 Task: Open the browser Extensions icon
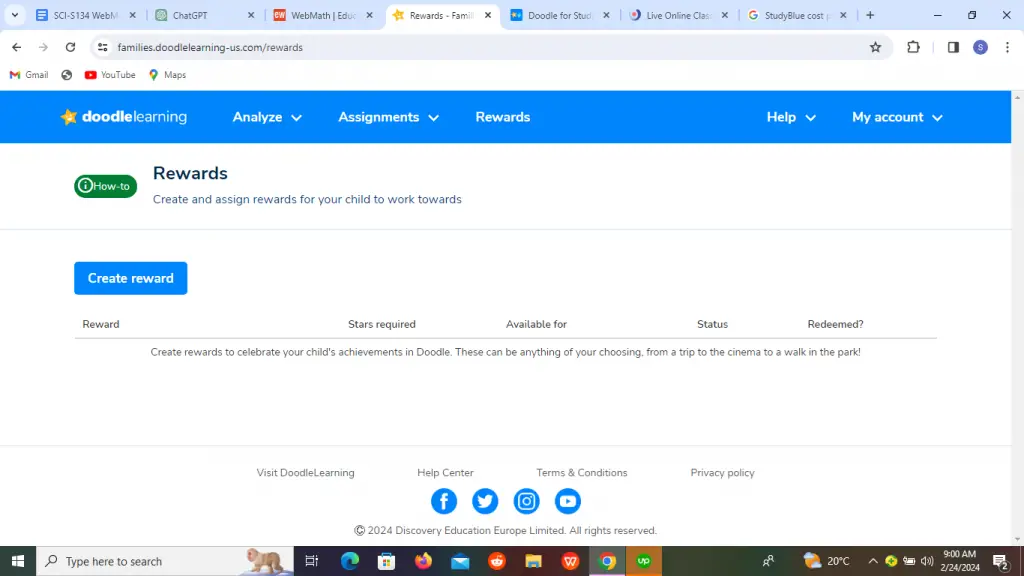(x=913, y=47)
